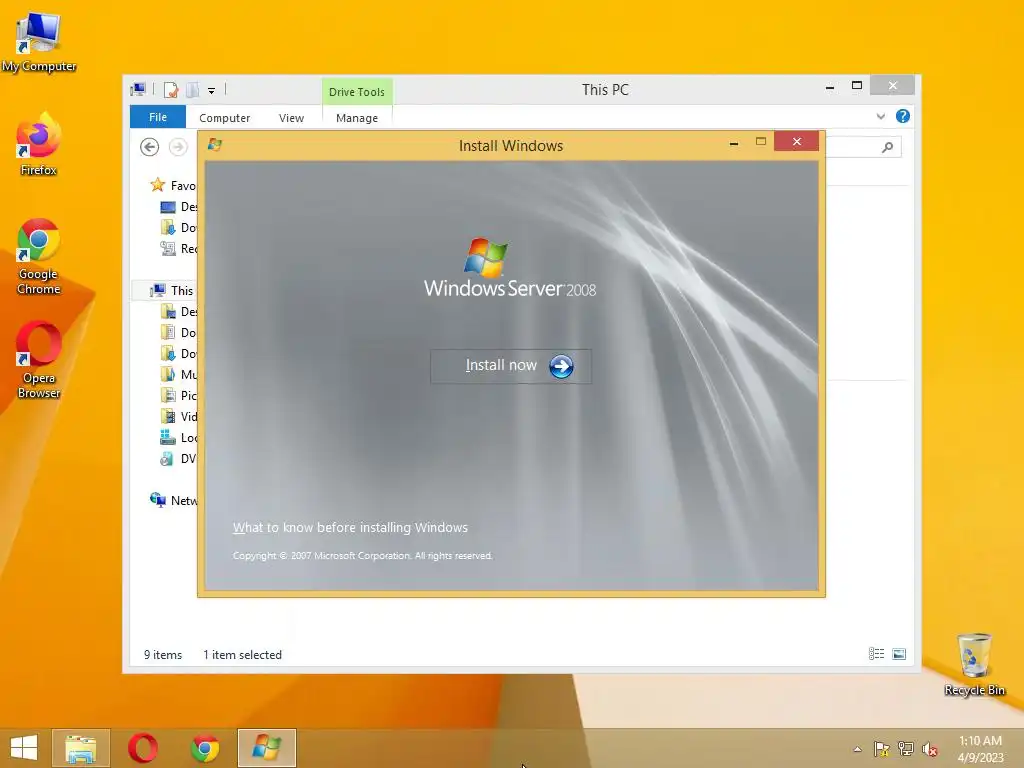Select Local Disk in navigation pane
Viewport: 1024px width, 768px height.
coord(178,438)
